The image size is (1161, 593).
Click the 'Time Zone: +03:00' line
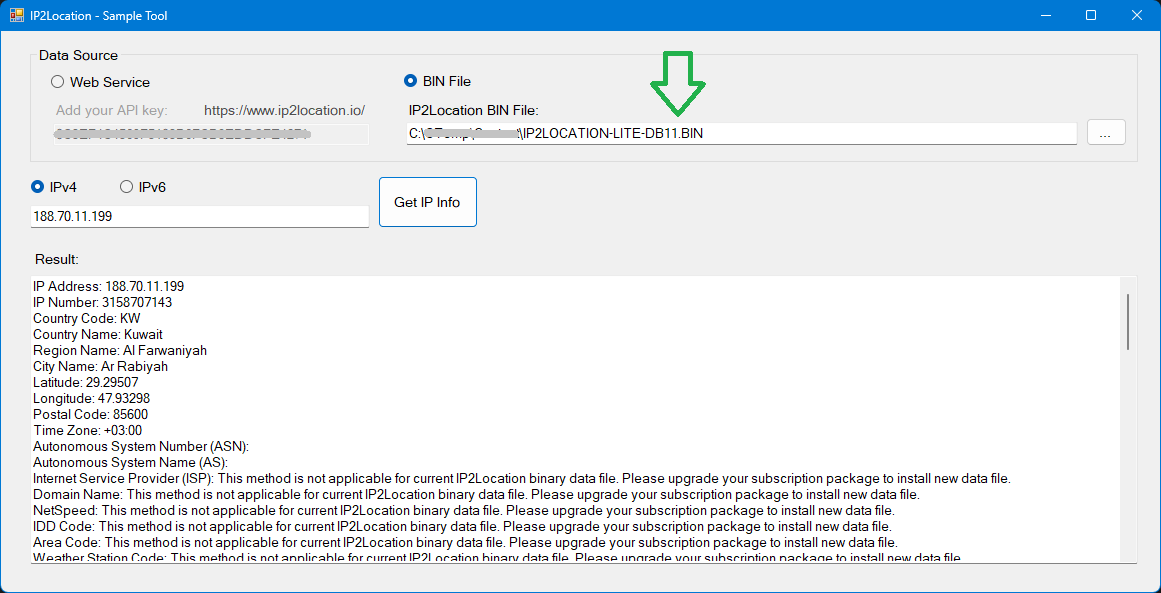pos(87,430)
